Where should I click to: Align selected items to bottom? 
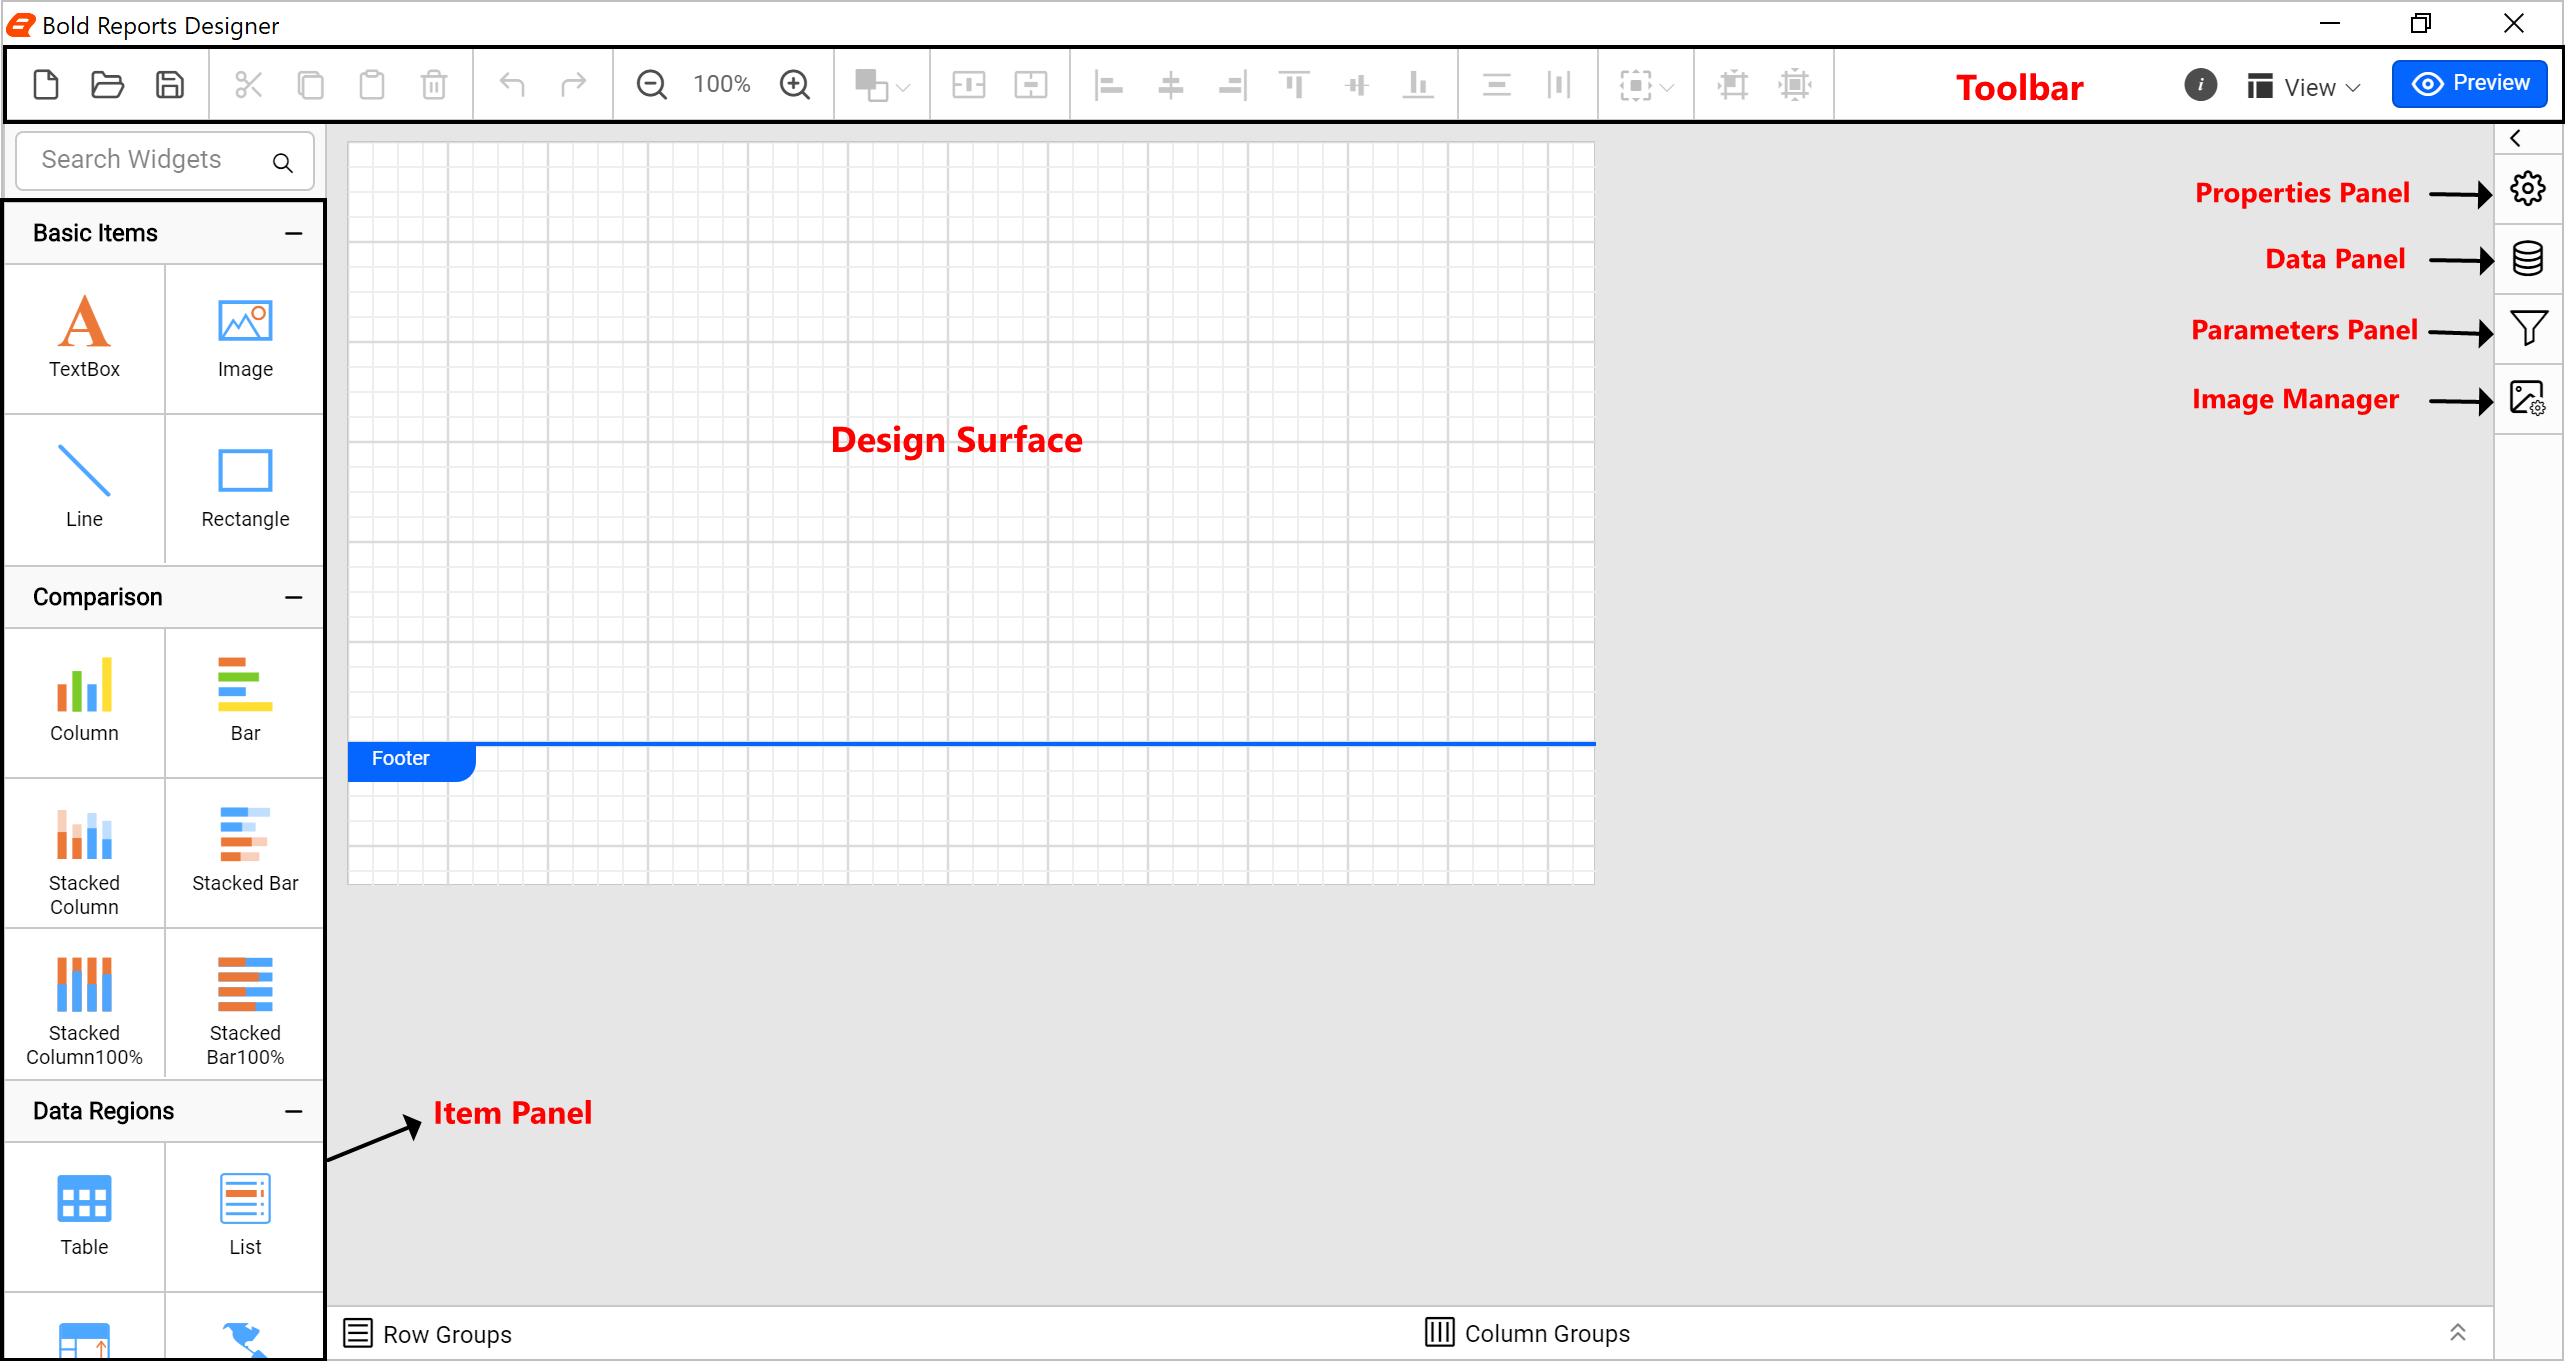pos(1419,85)
